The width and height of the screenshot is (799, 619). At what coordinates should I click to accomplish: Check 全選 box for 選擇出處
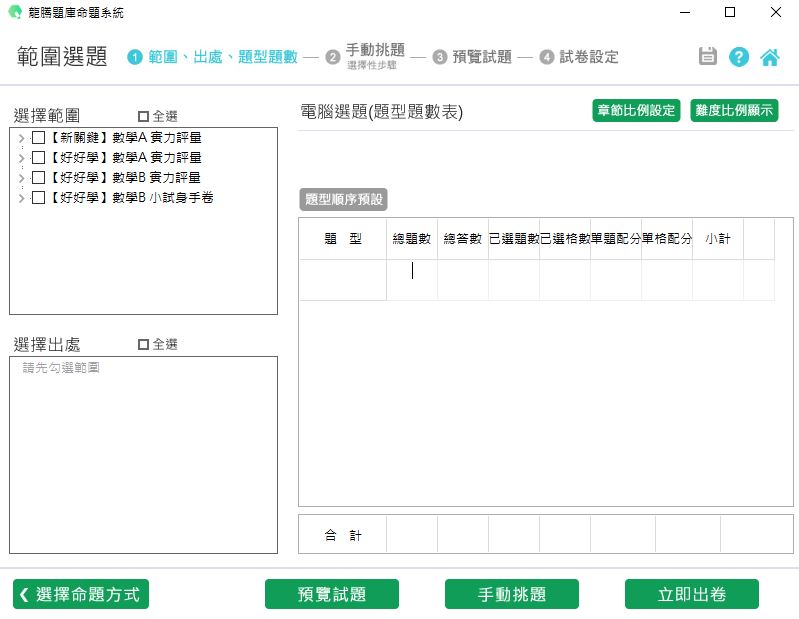[143, 345]
